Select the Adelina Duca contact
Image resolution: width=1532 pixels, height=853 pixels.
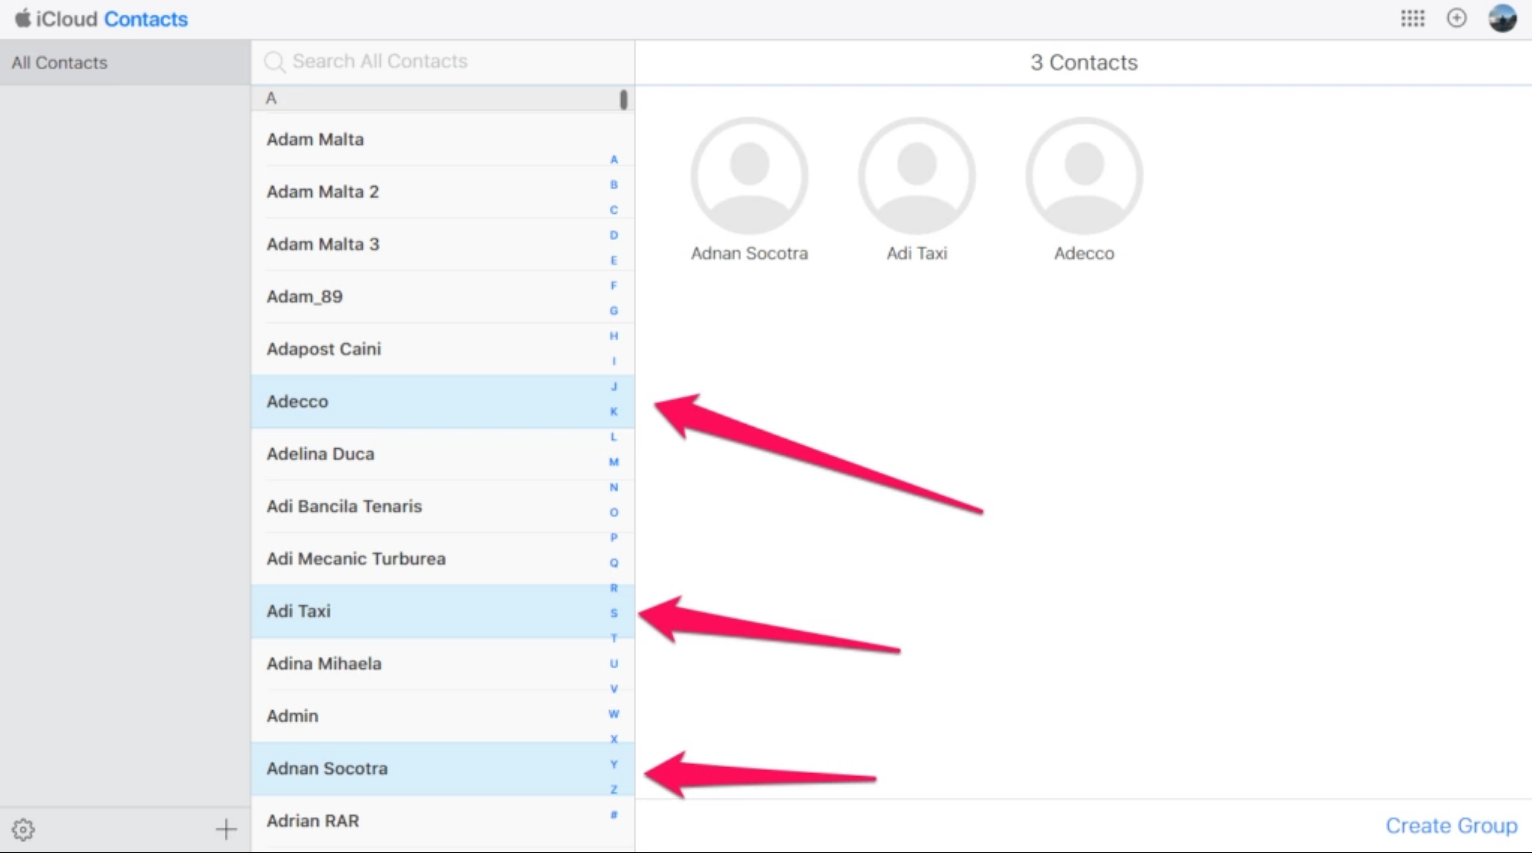(320, 453)
